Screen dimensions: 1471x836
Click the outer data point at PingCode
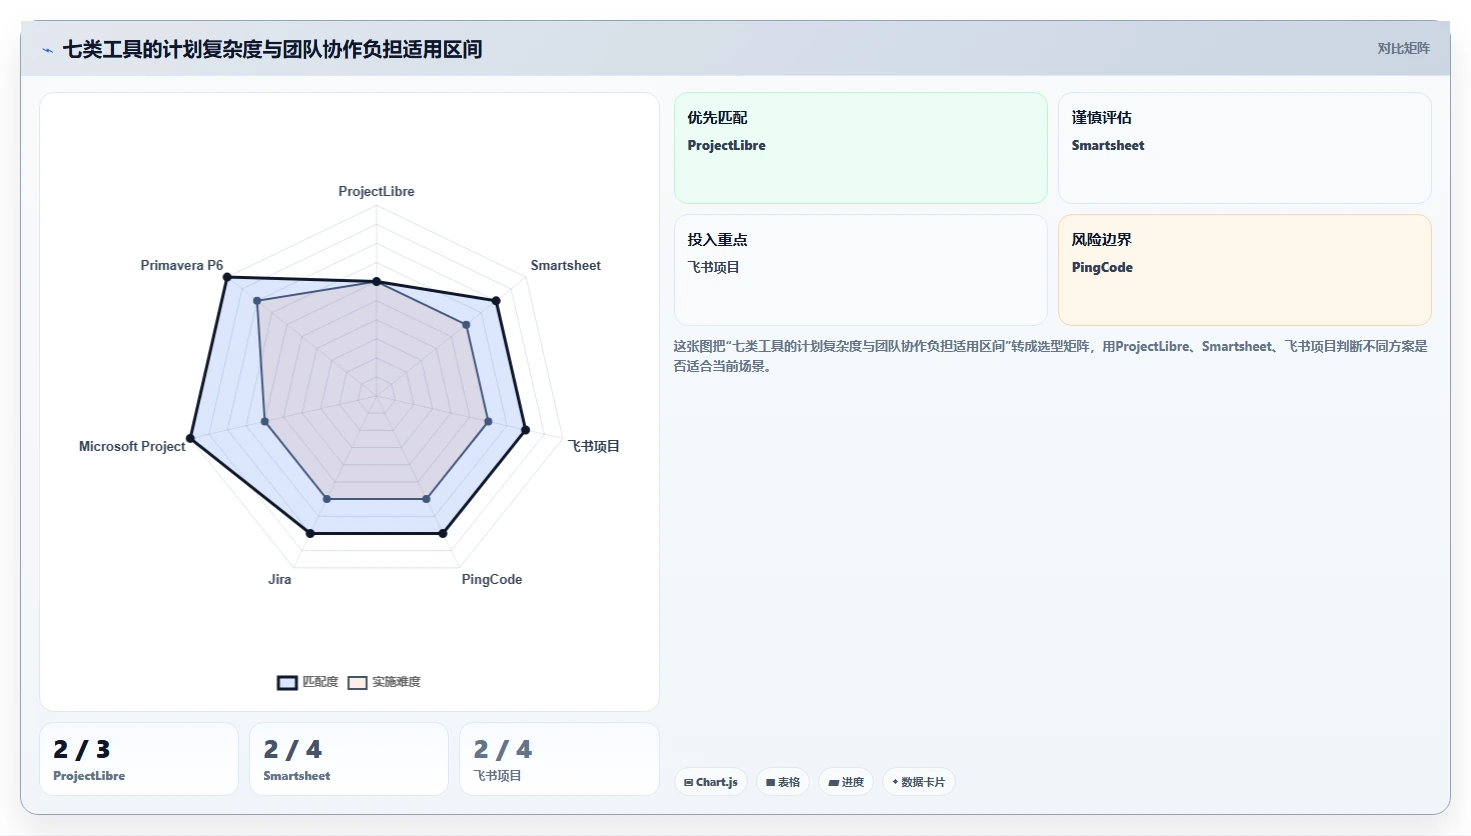[x=443, y=533]
